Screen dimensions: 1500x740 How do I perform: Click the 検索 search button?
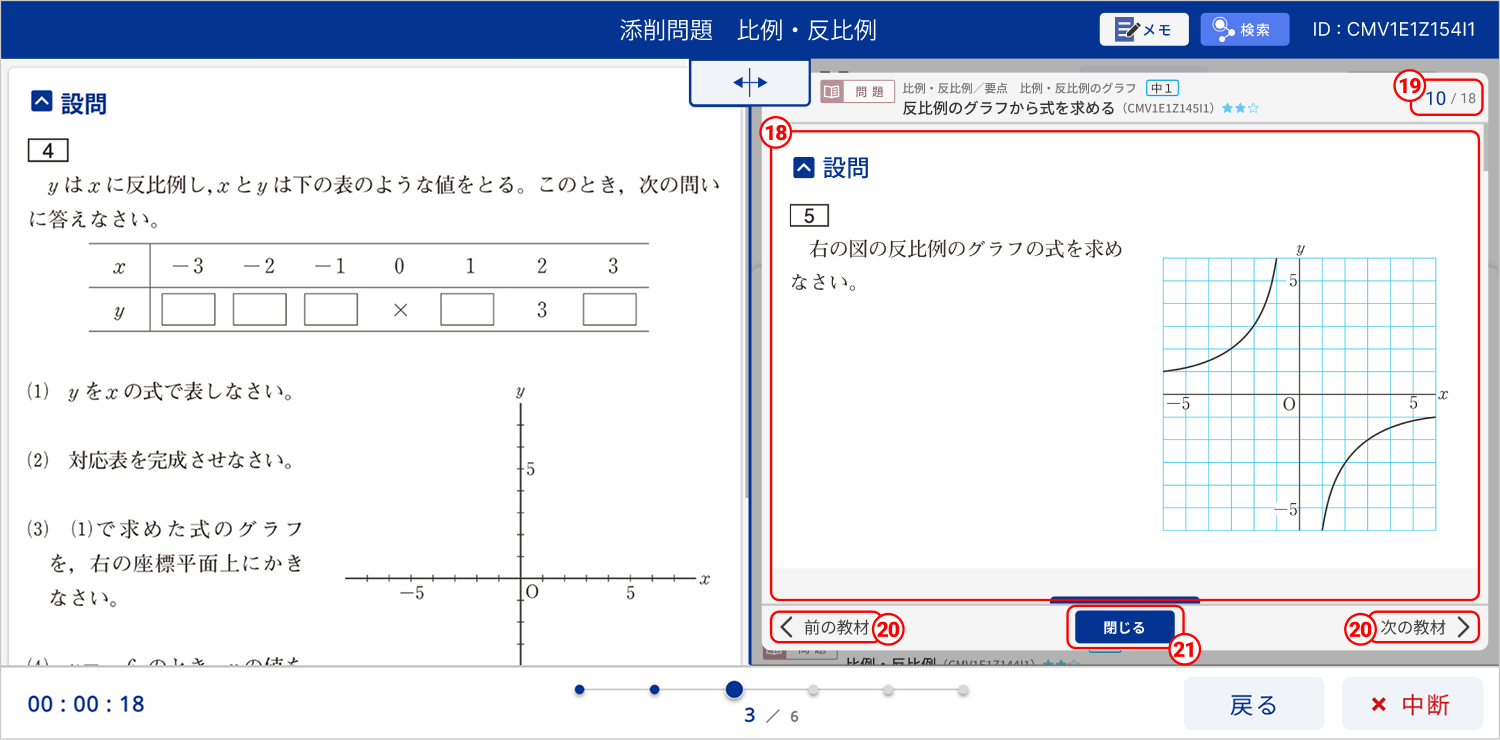(x=1244, y=30)
